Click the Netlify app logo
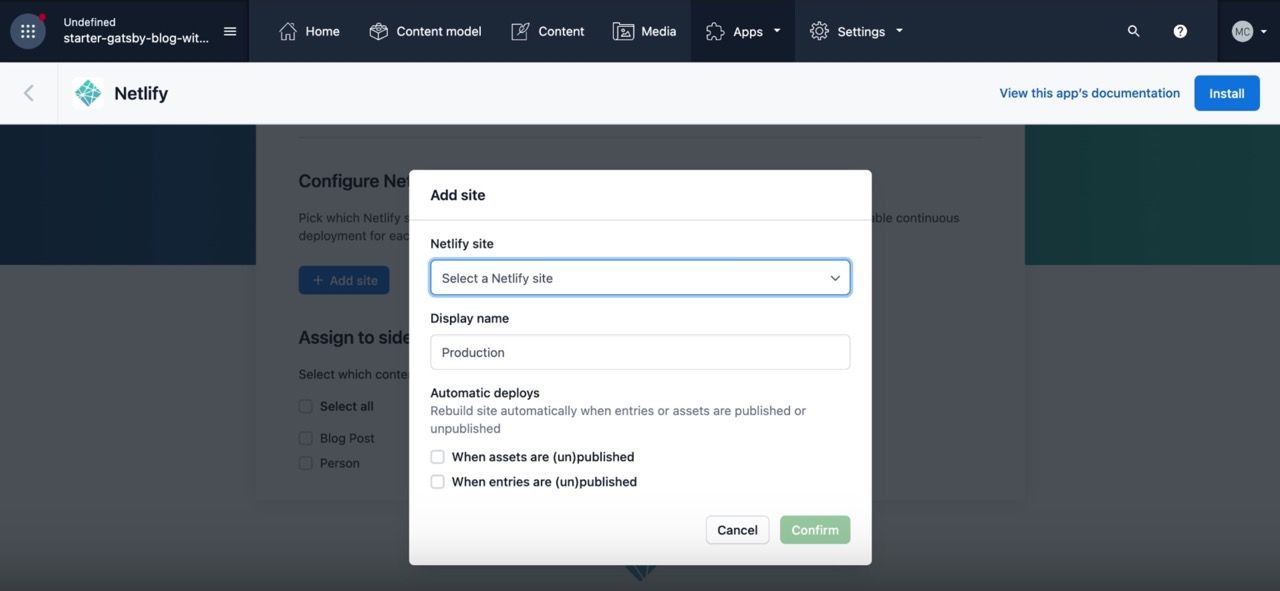This screenshot has width=1280, height=591. coord(88,93)
